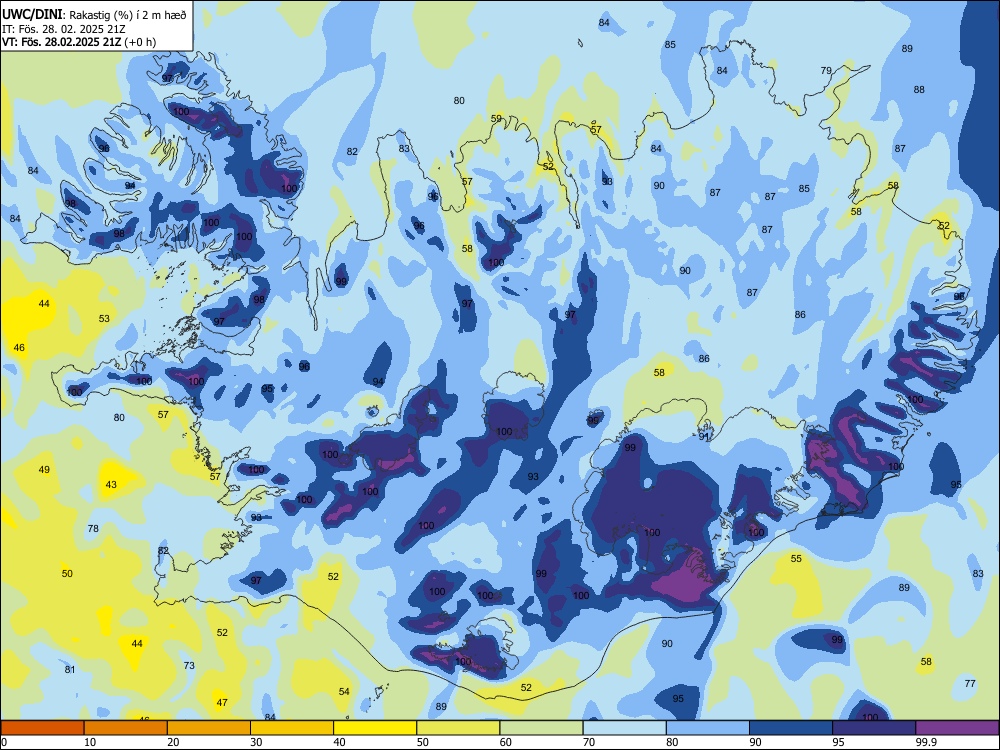The width and height of the screenshot is (1000, 750).
Task: Click the humidity value '78' on the map
Action: (x=93, y=529)
